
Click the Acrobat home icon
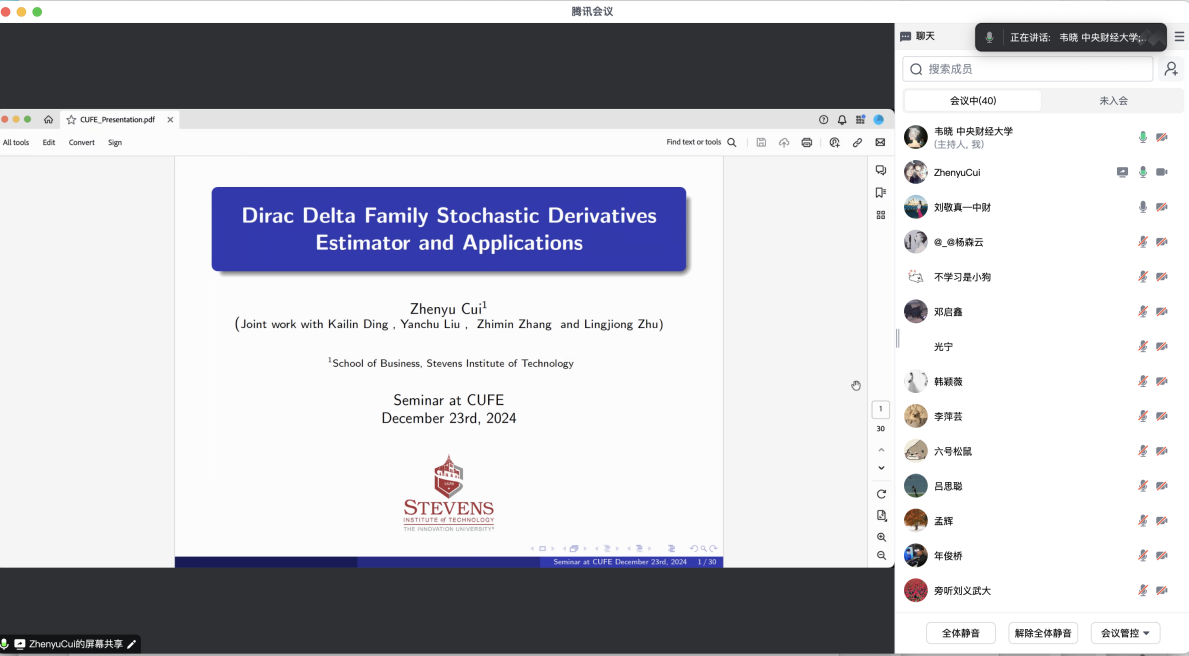[48, 120]
